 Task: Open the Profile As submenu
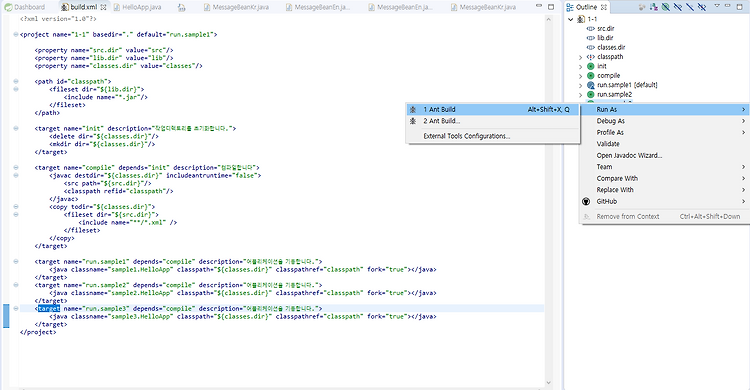coord(665,133)
